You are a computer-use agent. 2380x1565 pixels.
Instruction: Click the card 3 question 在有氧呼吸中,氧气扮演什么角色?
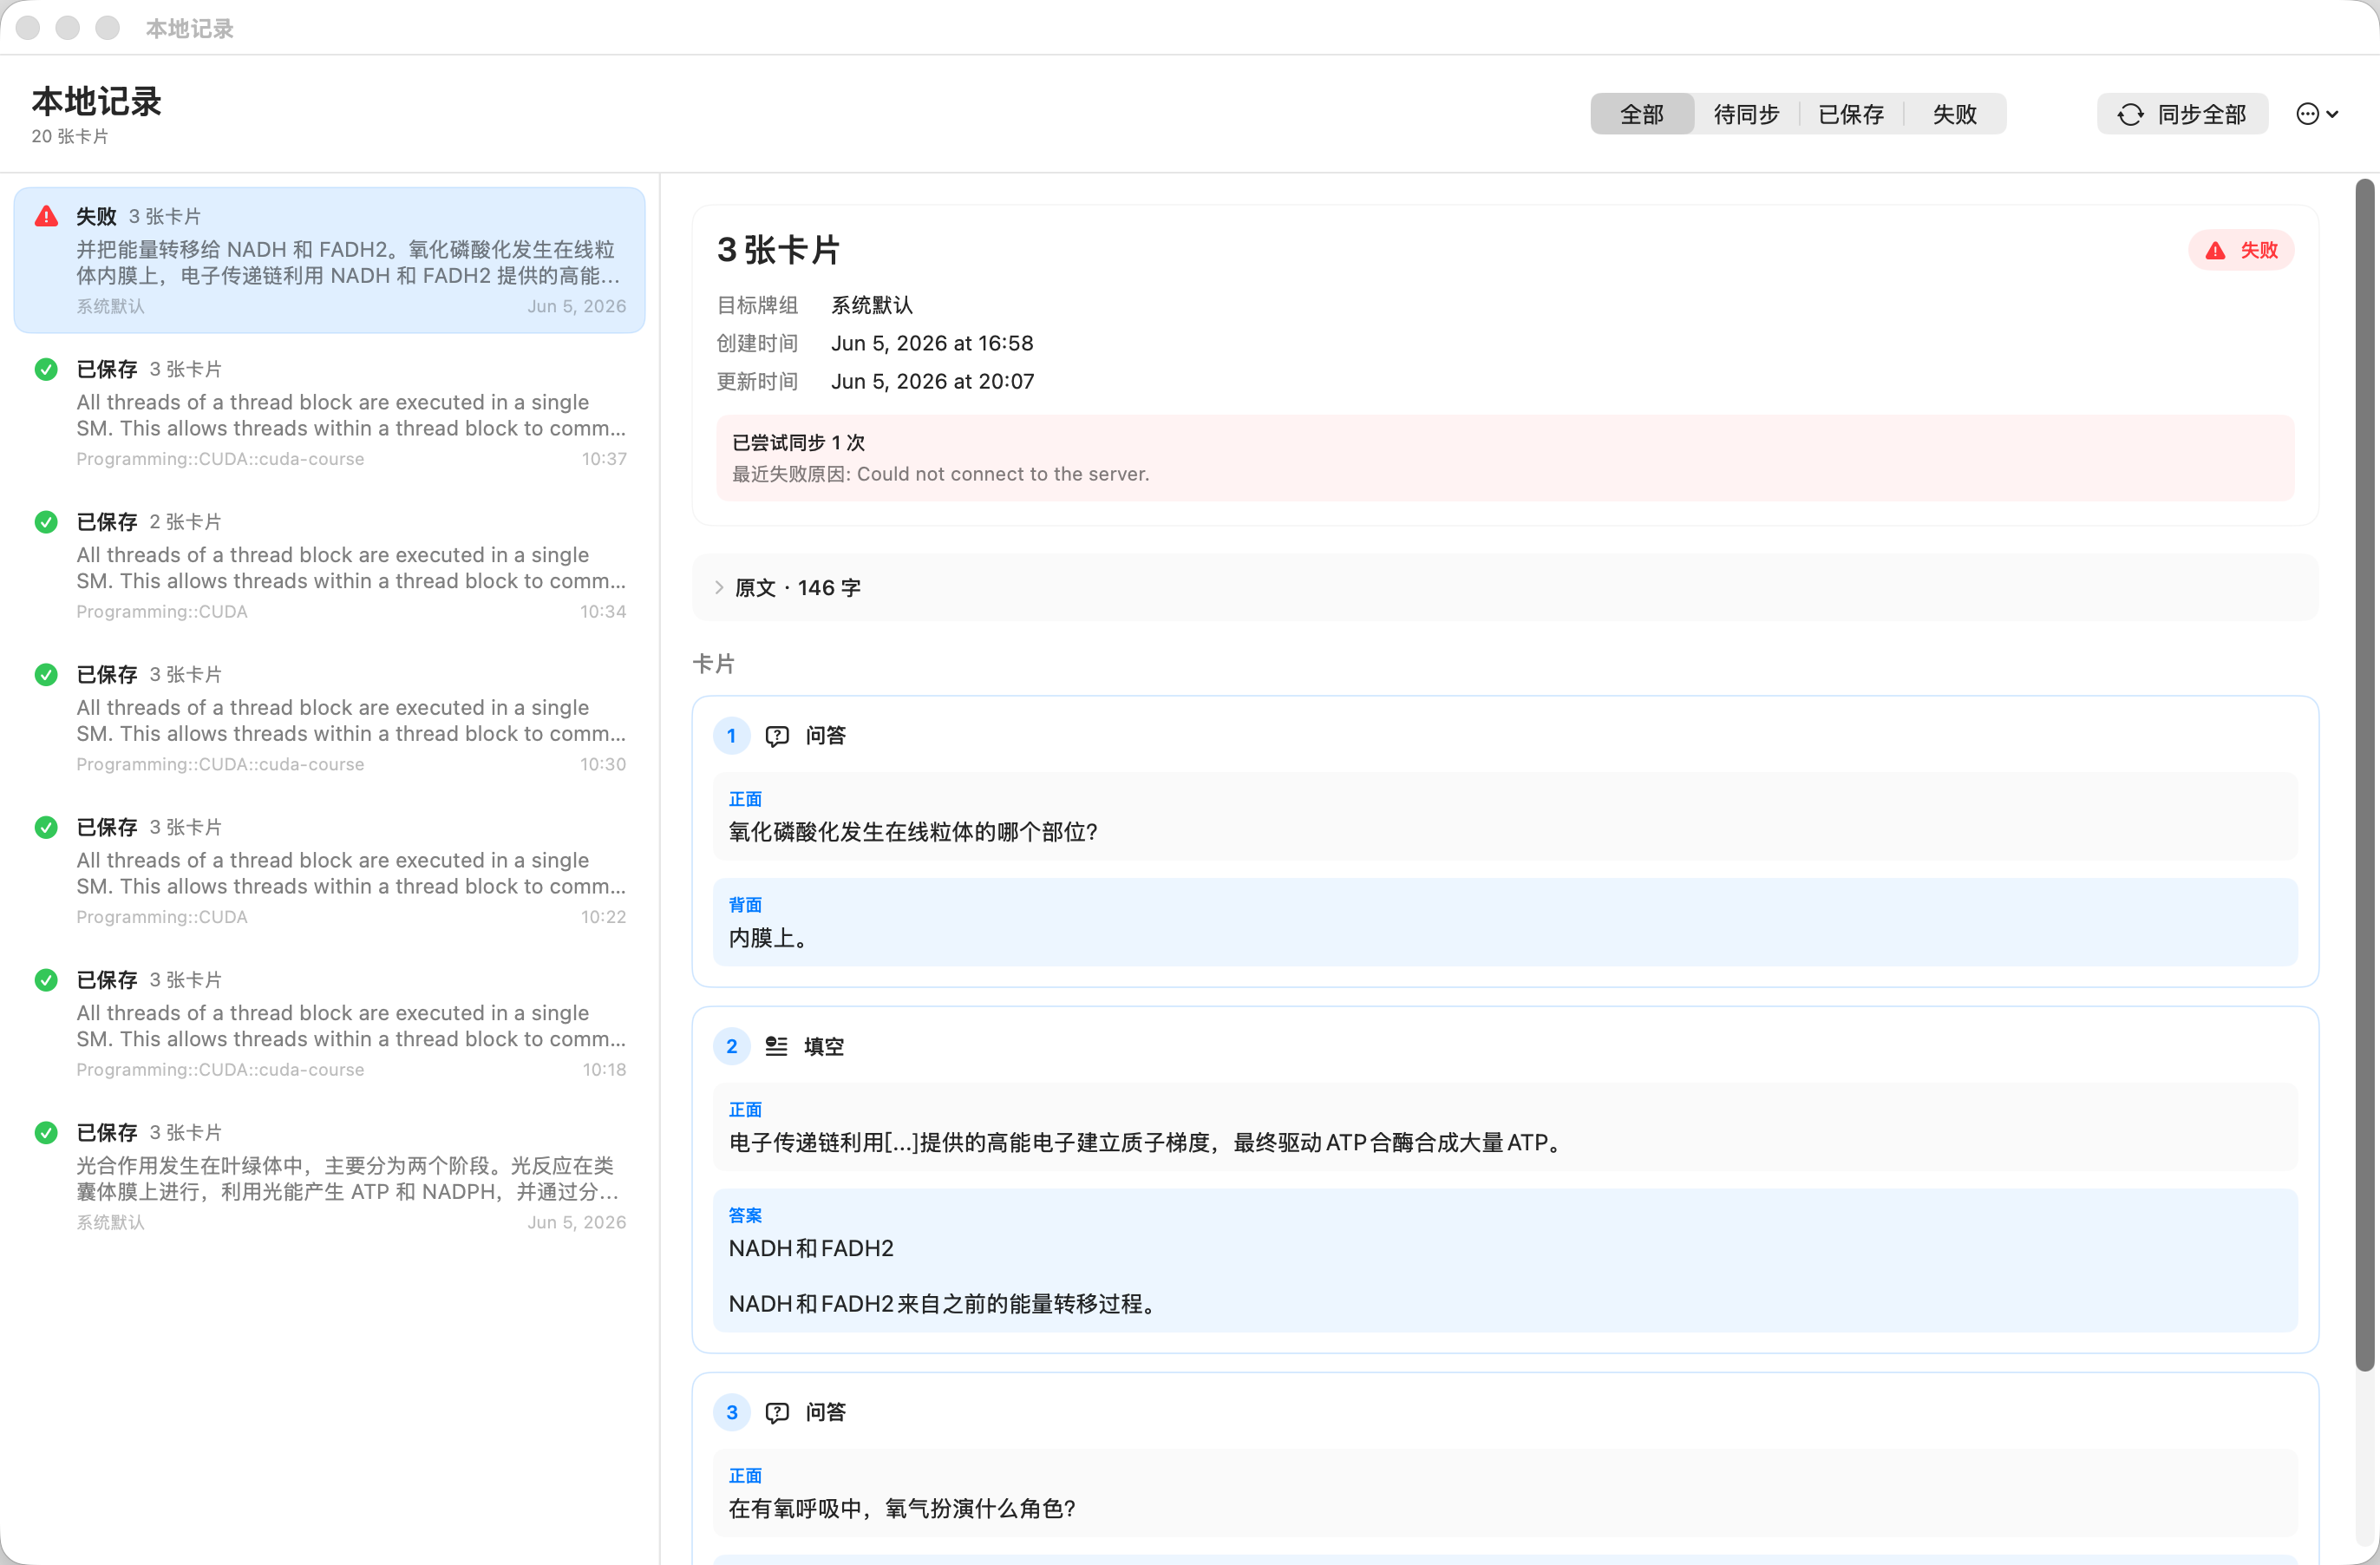pyautogui.click(x=902, y=1509)
